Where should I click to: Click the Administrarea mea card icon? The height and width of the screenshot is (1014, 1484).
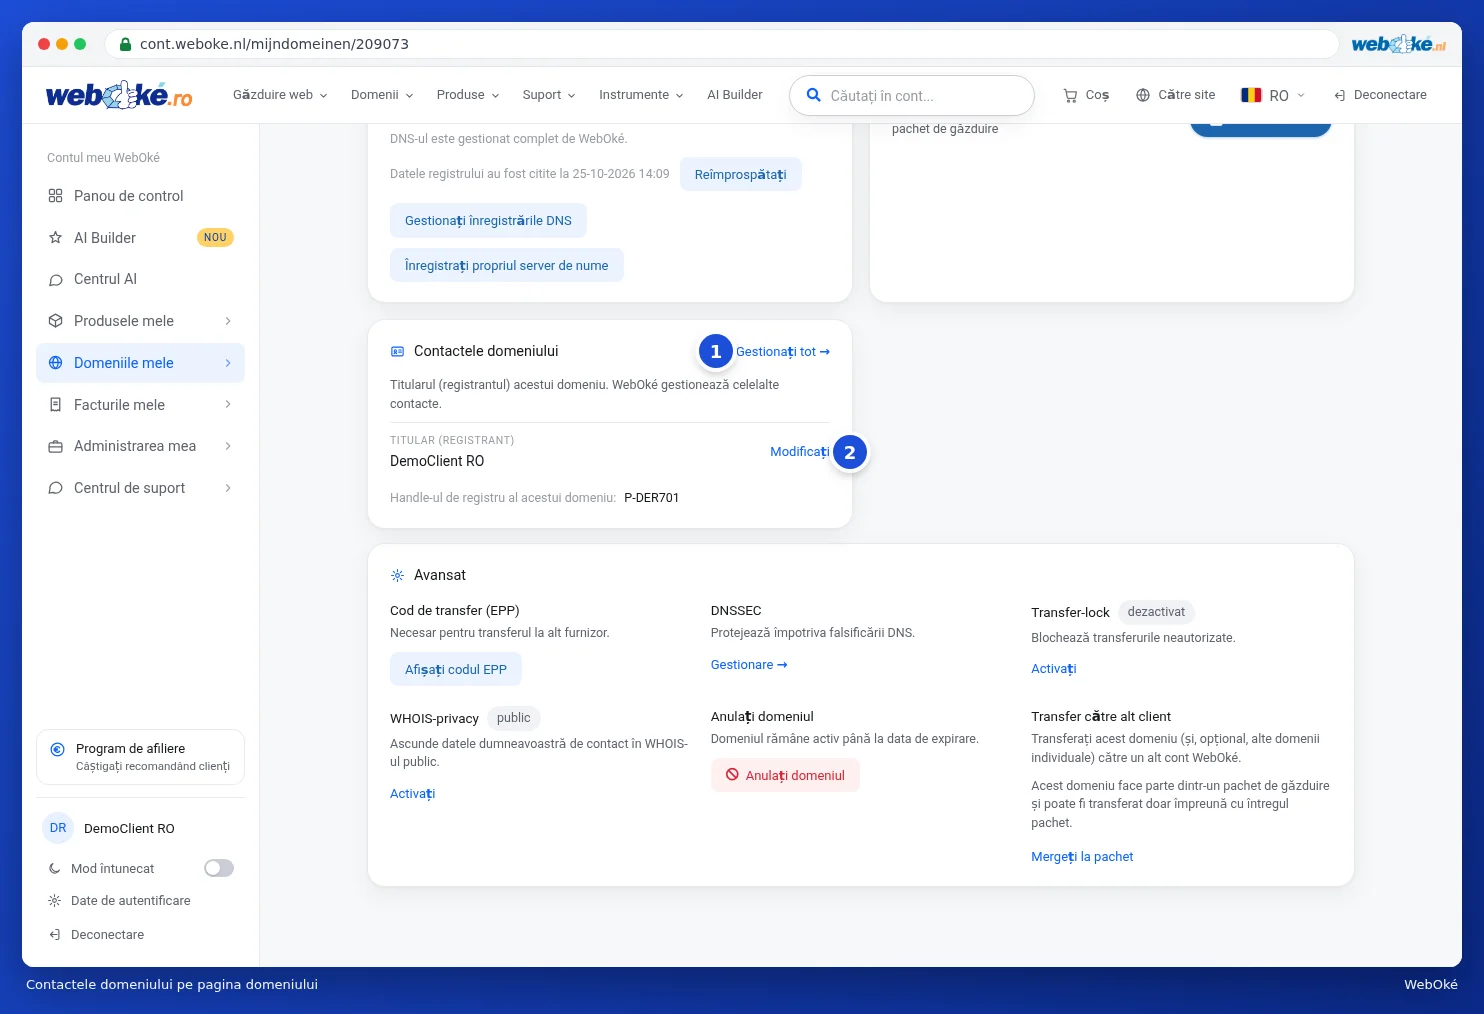coord(55,446)
